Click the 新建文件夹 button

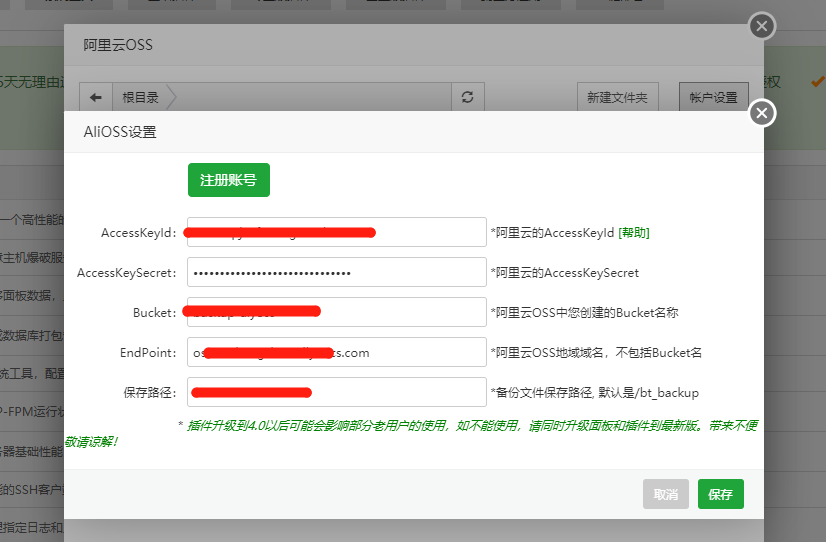click(617, 97)
